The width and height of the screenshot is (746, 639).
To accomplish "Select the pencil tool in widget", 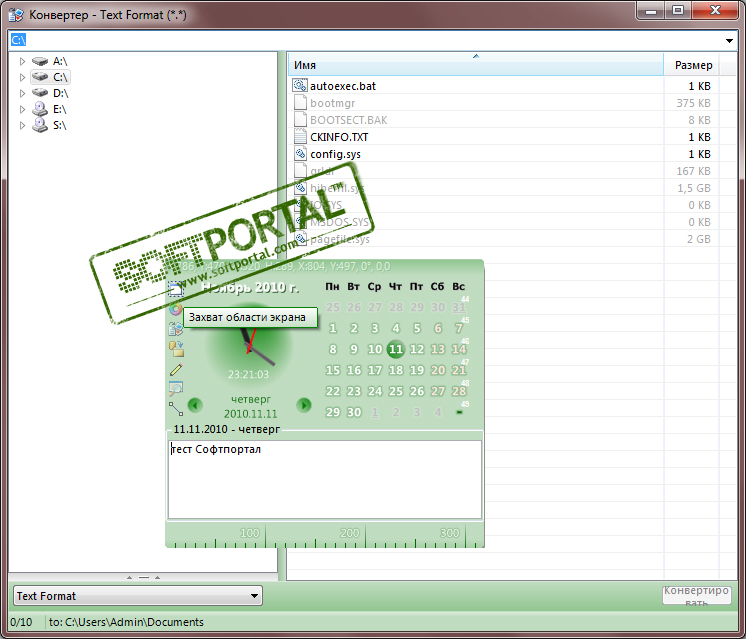I will click(x=176, y=369).
